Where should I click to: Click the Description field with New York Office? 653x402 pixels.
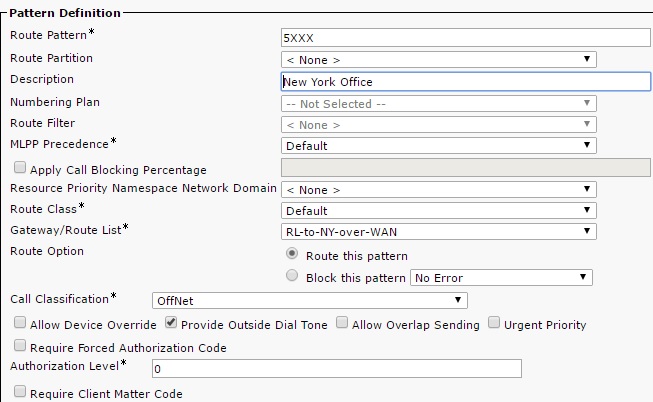(x=465, y=82)
